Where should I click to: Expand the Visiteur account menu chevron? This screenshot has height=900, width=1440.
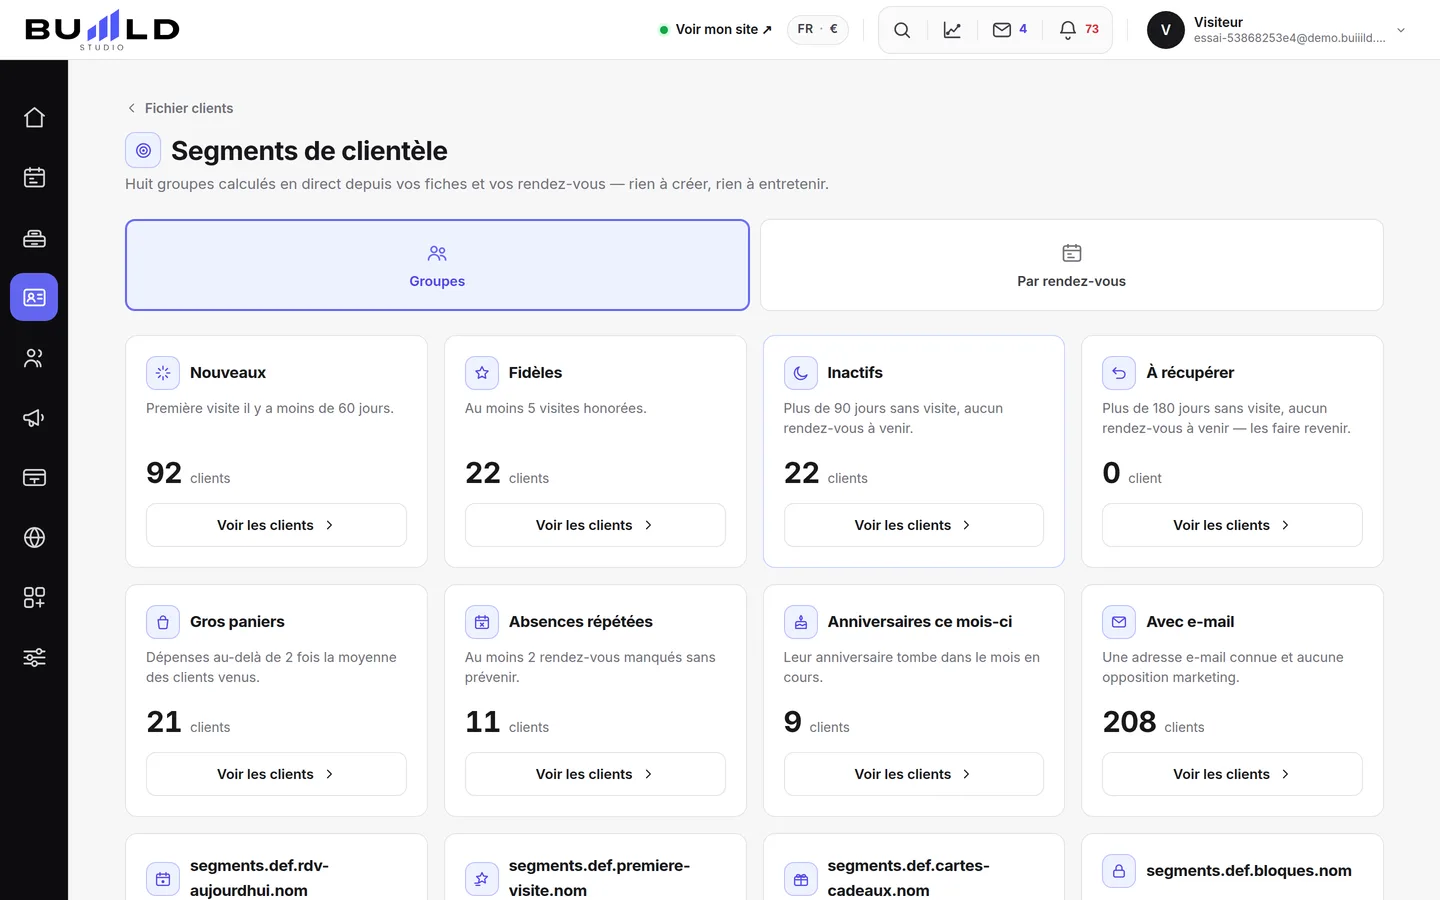1401,30
